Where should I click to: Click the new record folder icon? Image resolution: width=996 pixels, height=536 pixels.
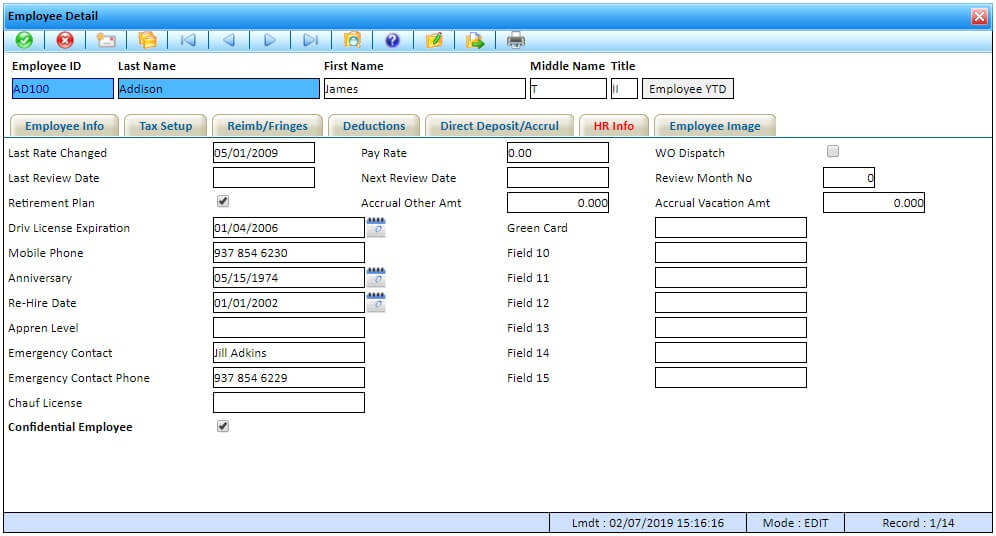point(106,40)
